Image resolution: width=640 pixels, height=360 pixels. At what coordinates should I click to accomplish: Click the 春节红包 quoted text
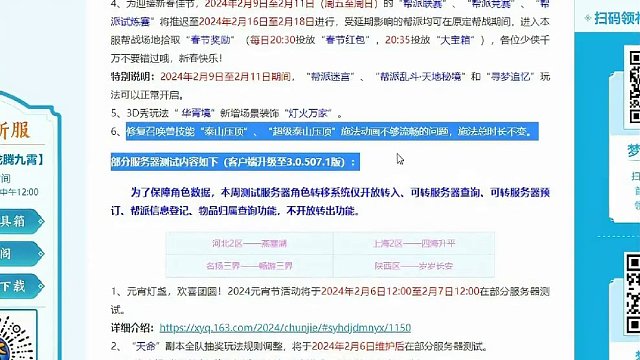tap(347, 40)
